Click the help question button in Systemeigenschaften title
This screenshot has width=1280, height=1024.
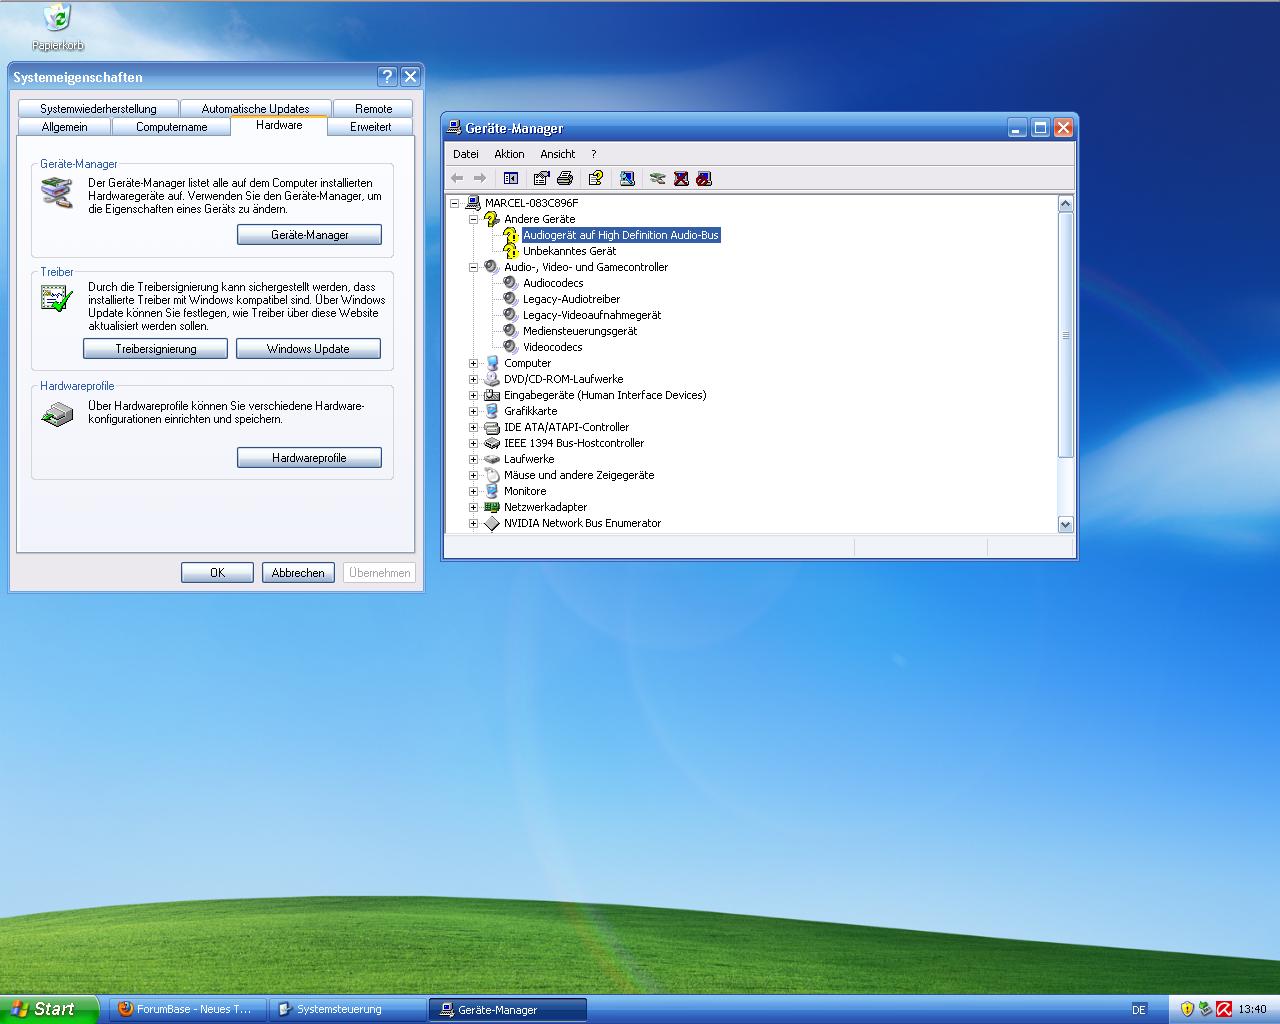(388, 77)
